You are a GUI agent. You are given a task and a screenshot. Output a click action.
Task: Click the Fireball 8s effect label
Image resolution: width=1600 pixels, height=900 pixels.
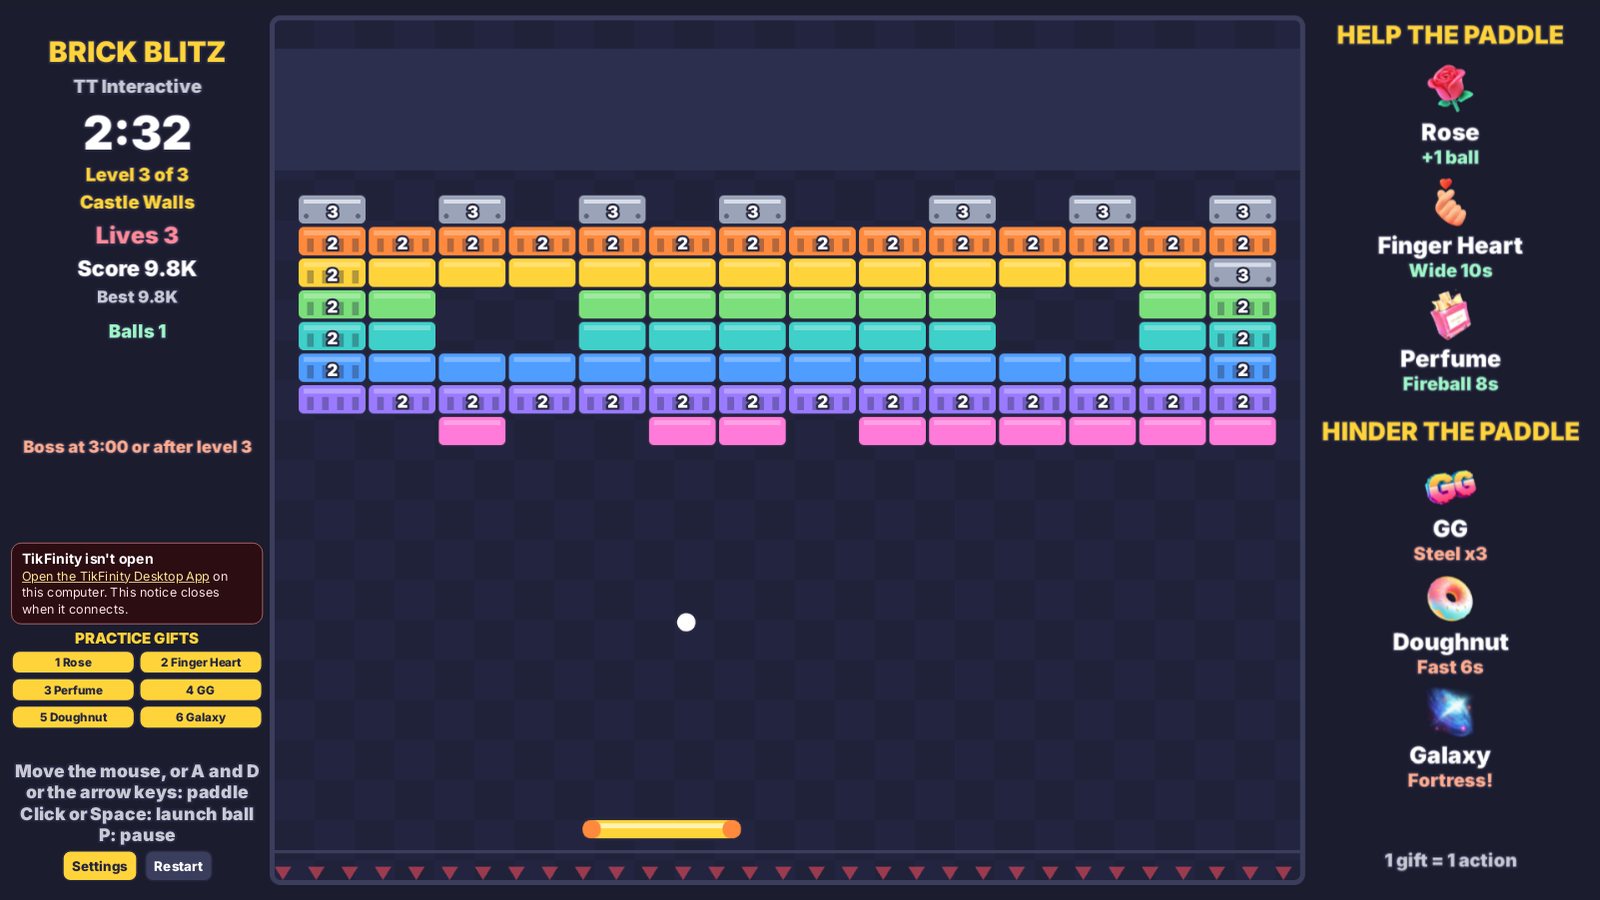pyautogui.click(x=1450, y=384)
